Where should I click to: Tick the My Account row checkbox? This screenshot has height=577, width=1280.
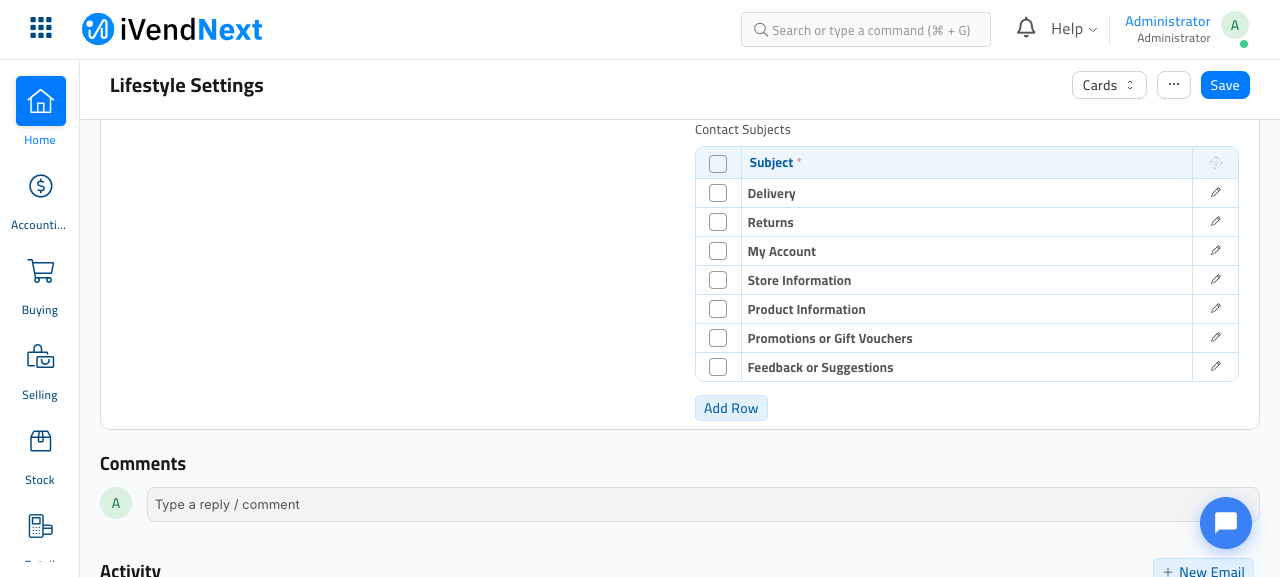(718, 251)
